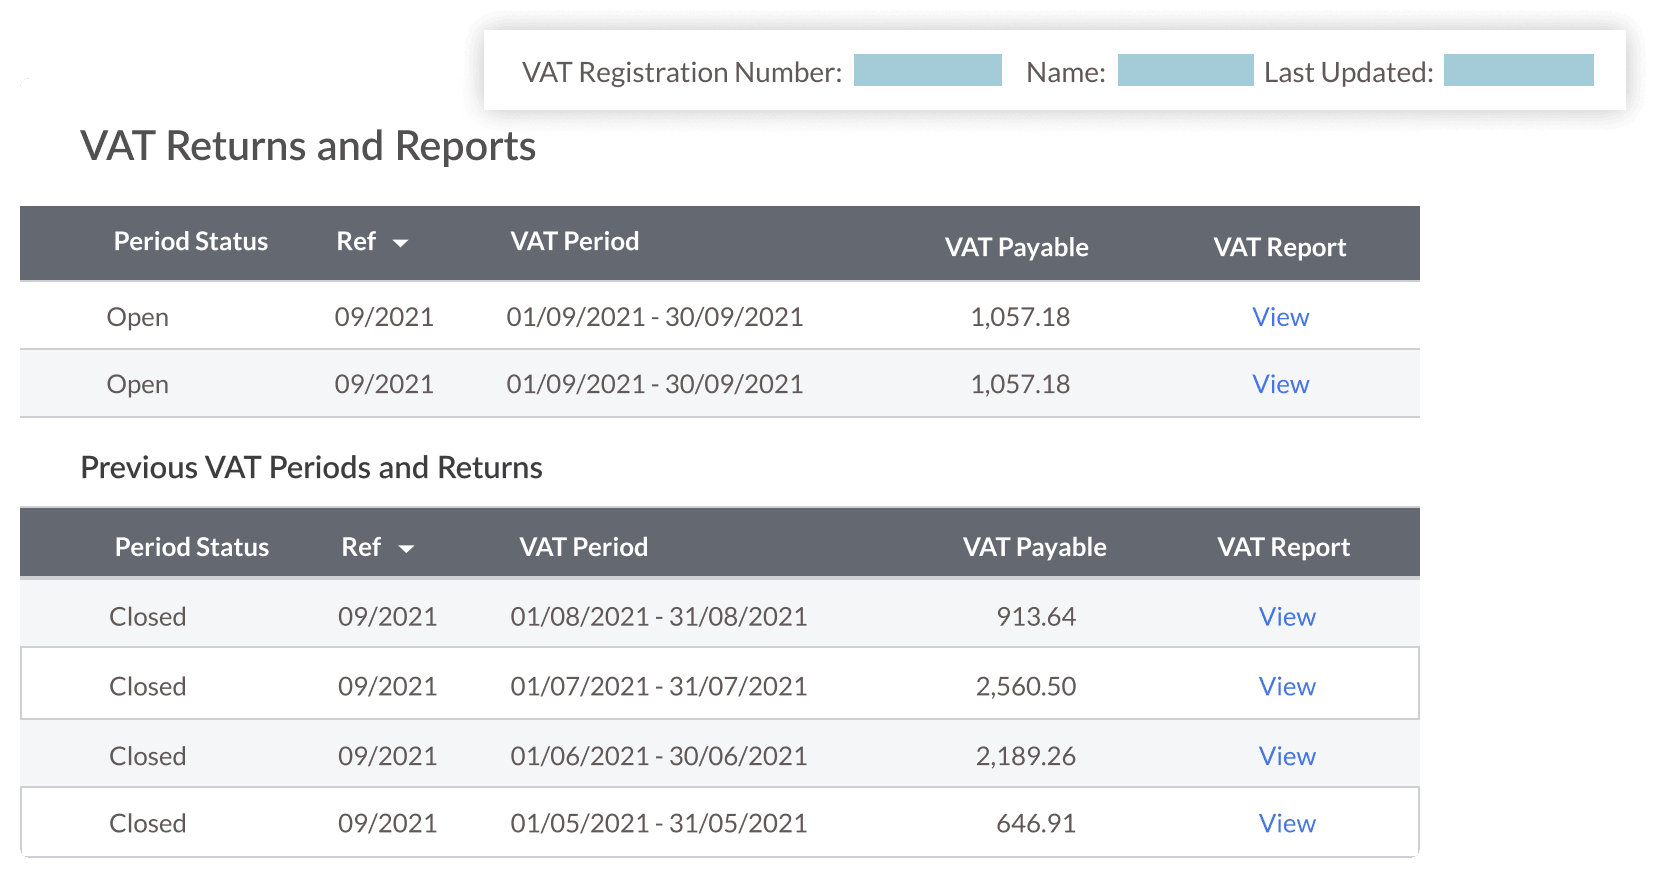Screen dimensions: 1656x878
Task: Click the redacted Last Updated value
Action: 1519,70
